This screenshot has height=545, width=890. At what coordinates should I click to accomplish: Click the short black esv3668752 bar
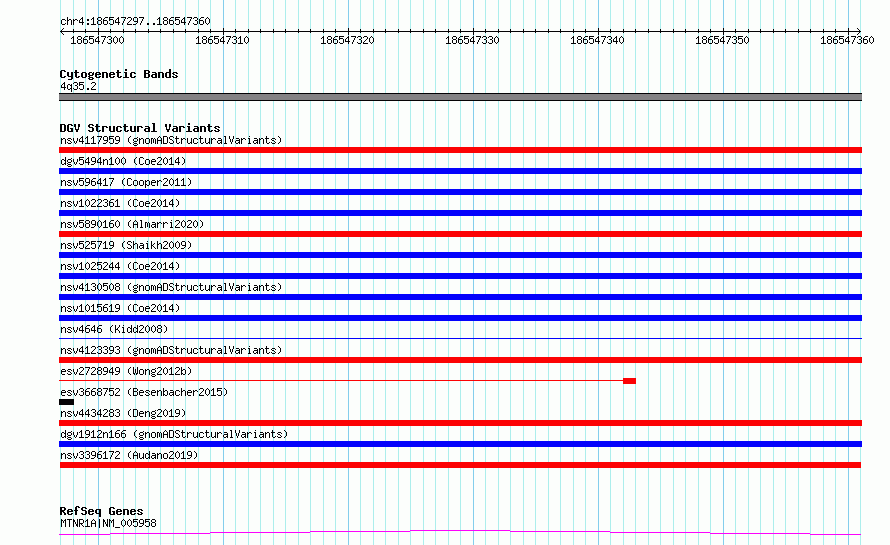tap(66, 402)
